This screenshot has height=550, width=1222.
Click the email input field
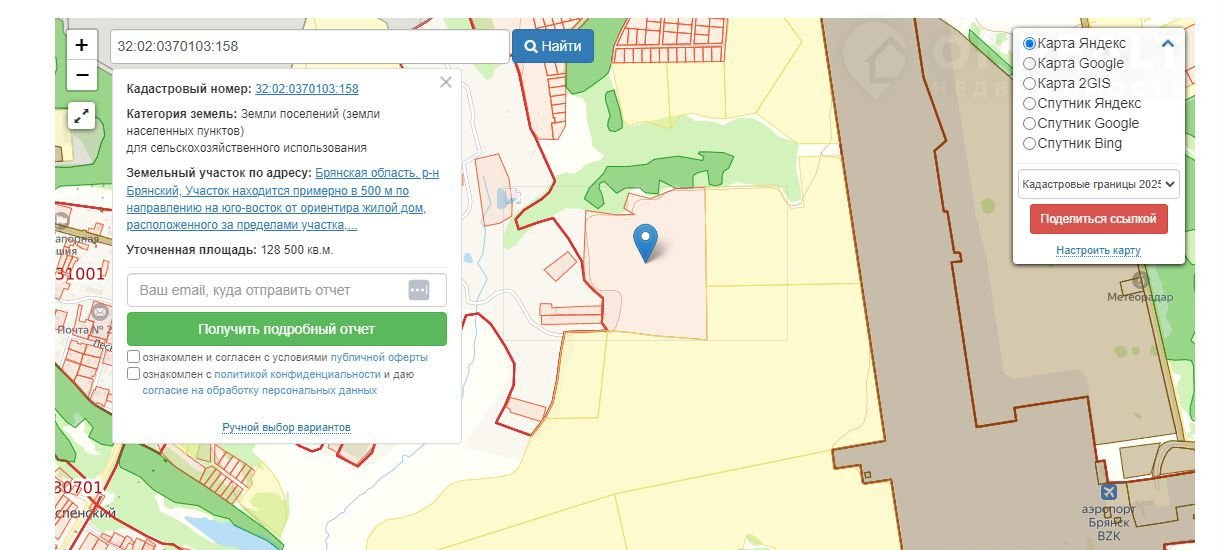[267, 290]
